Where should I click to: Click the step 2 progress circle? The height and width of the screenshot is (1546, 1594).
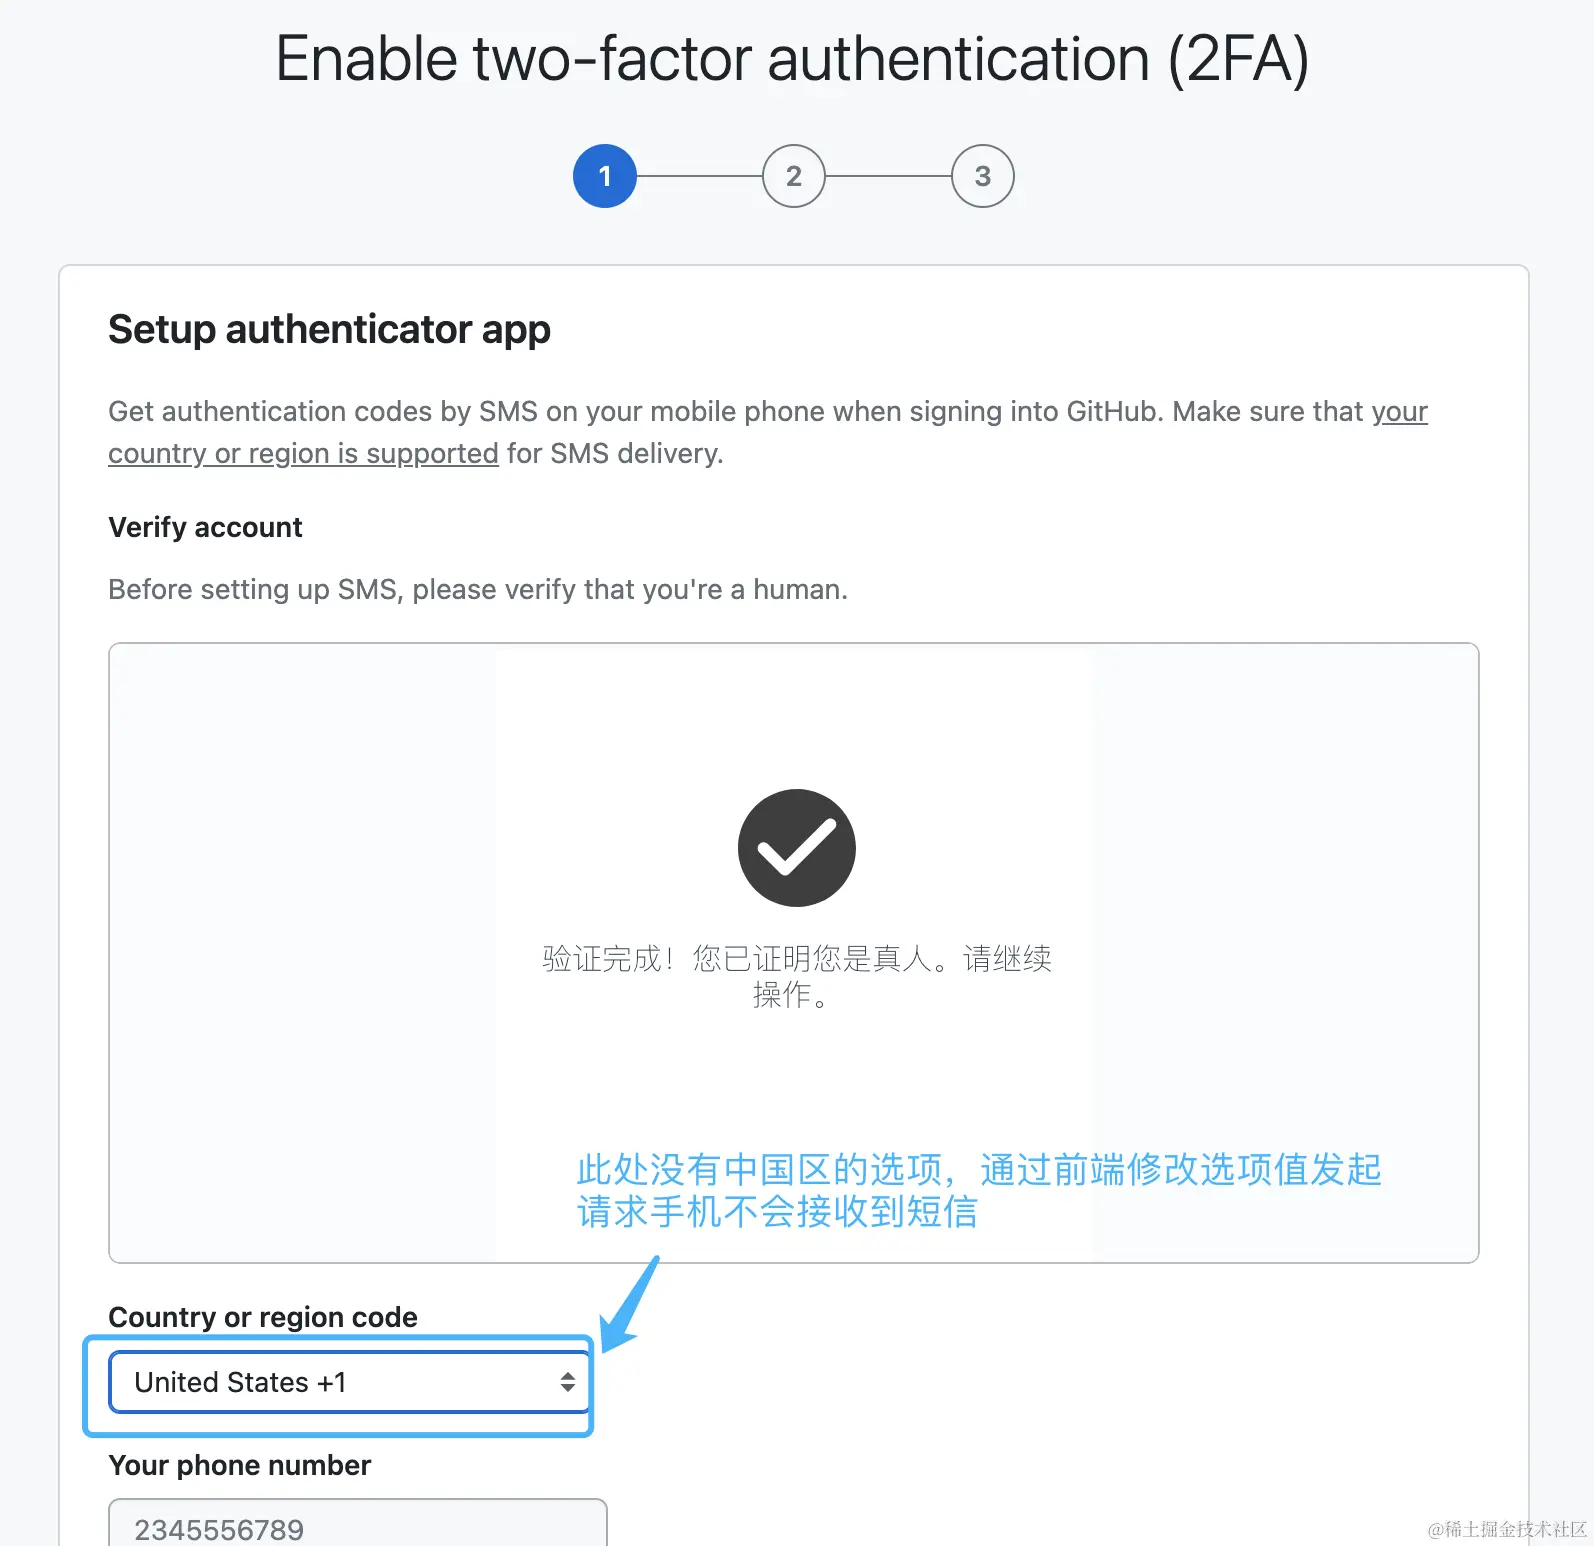tap(793, 176)
